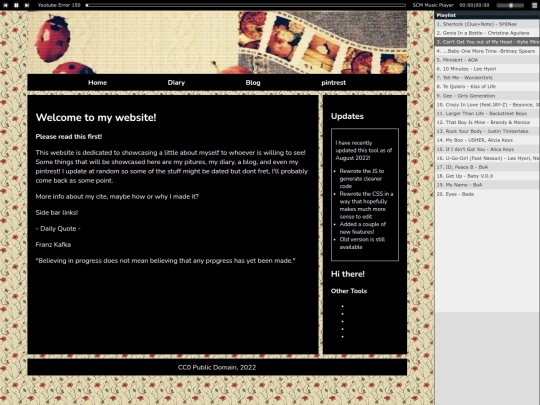Play Te Quiero - Kiss of Life track
Image resolution: width=540 pixels, height=405 pixels.
[x=487, y=86]
